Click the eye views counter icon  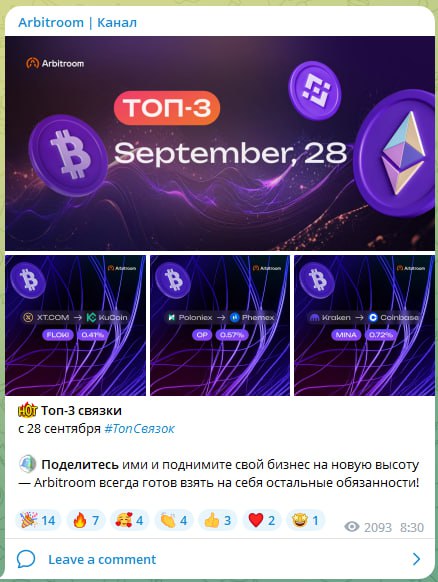352,527
